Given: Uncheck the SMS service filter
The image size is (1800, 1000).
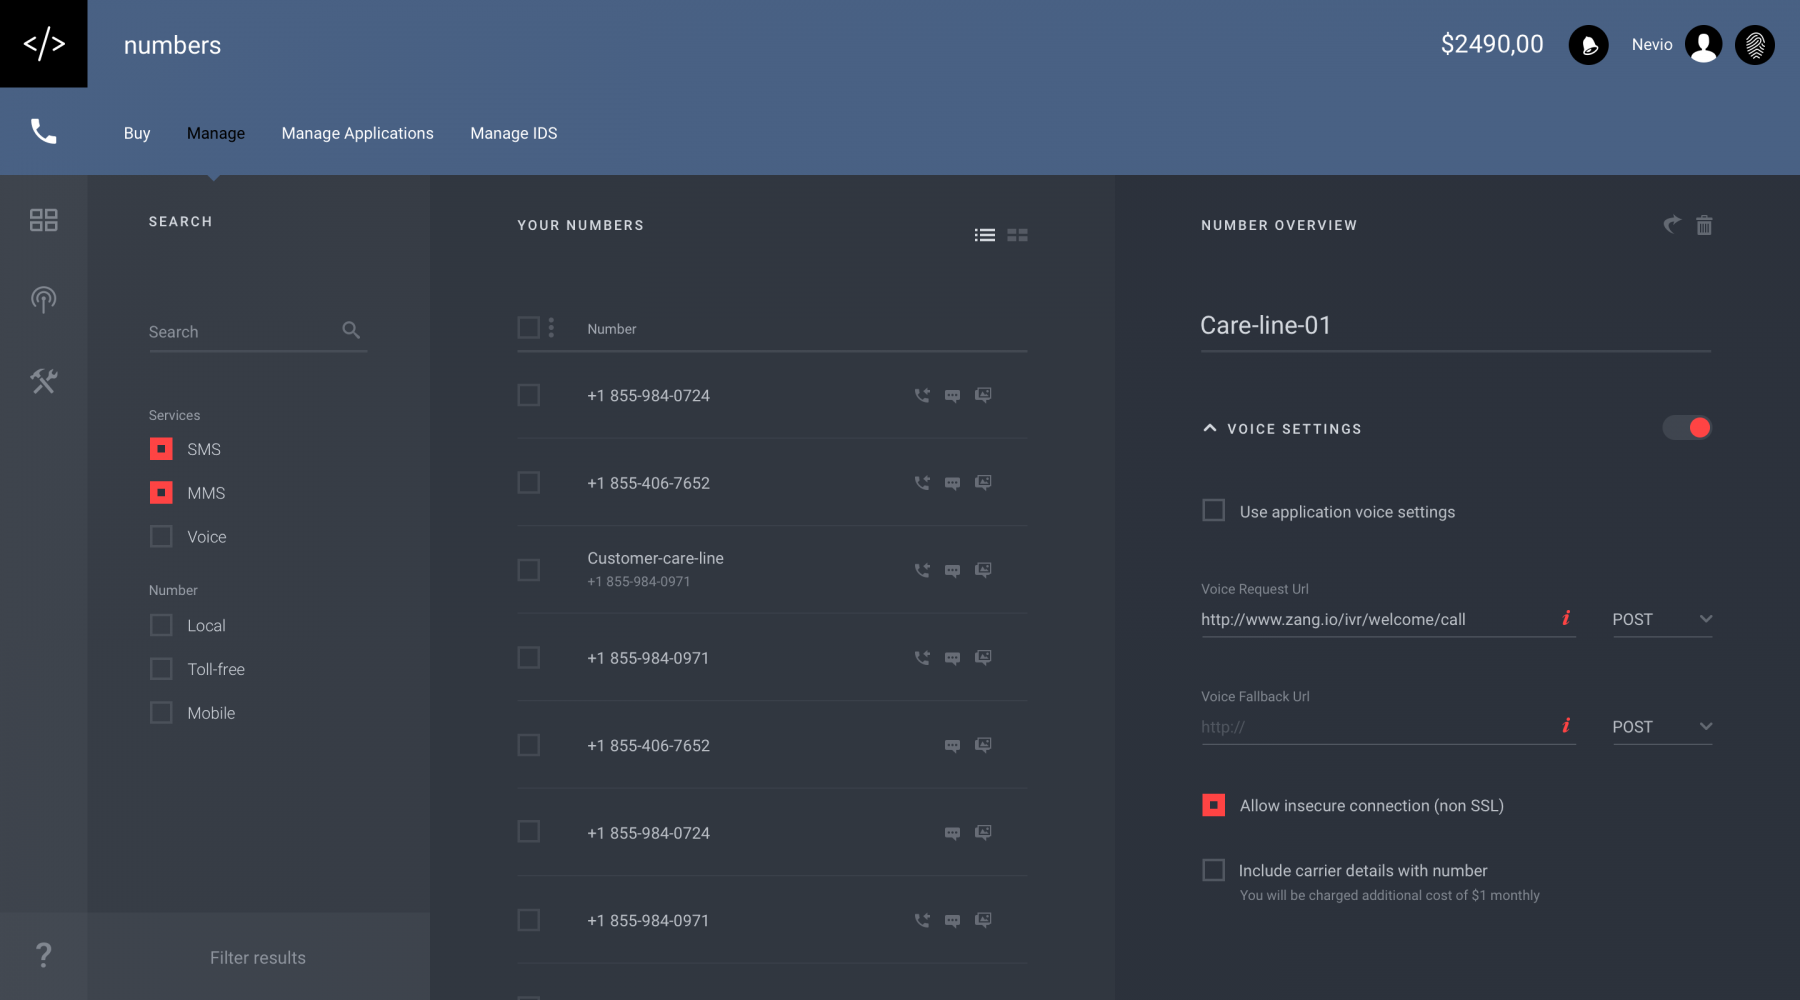Looking at the screenshot, I should 161,449.
